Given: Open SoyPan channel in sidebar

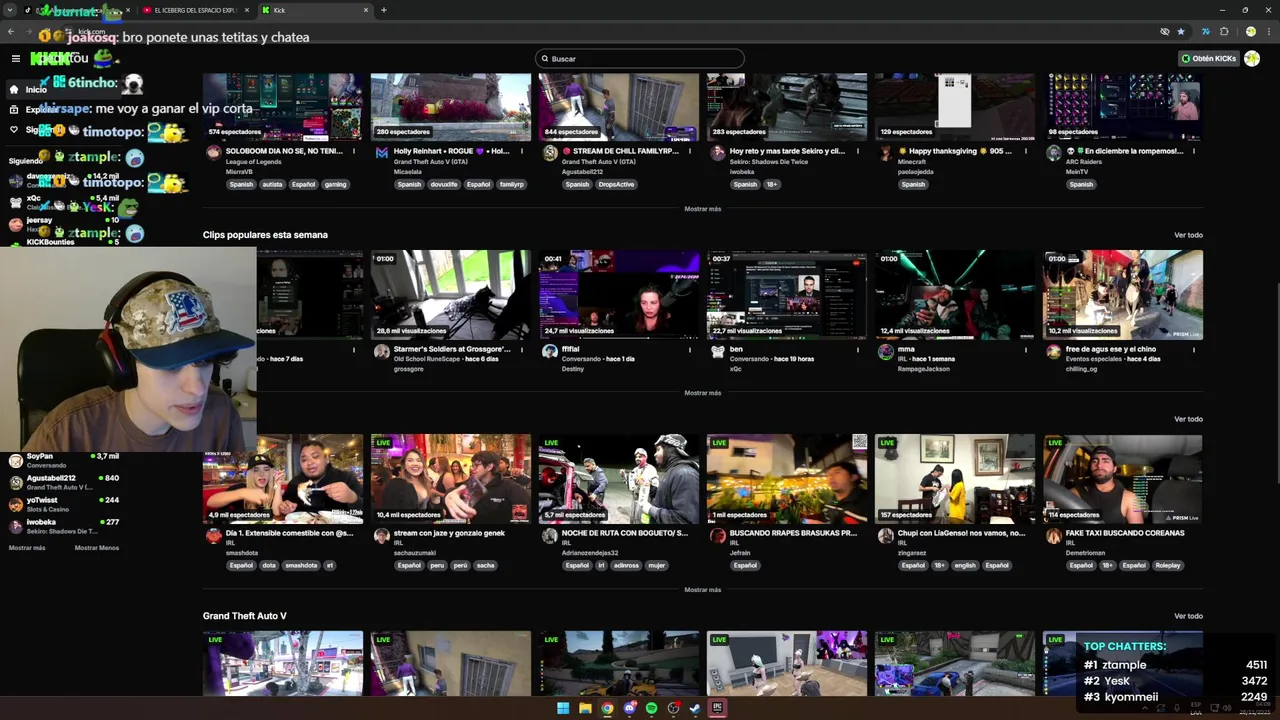Looking at the screenshot, I should pos(64,460).
